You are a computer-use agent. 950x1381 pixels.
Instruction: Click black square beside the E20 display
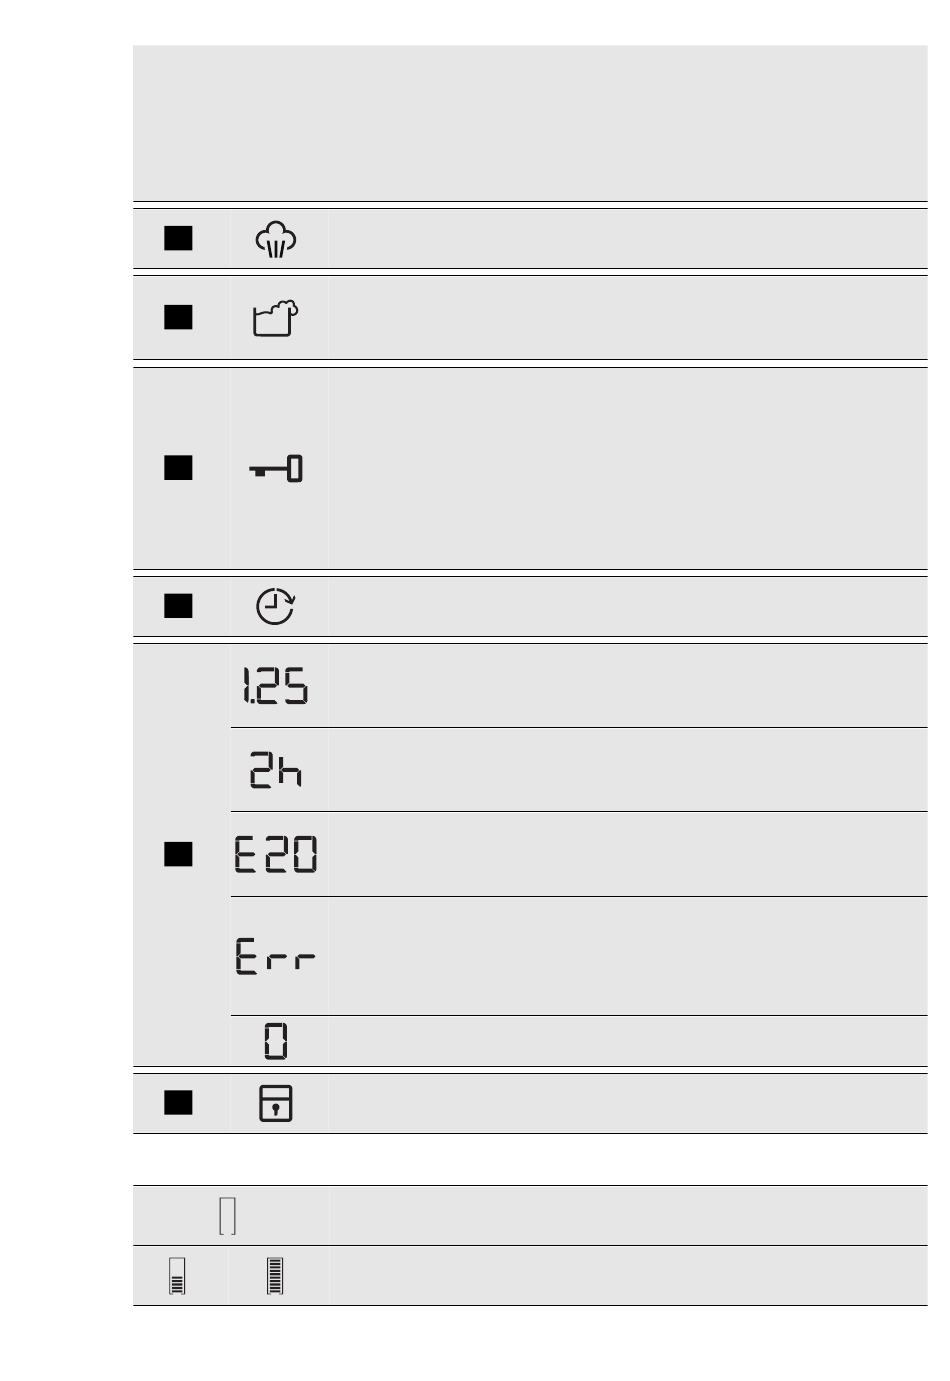pyautogui.click(x=178, y=854)
